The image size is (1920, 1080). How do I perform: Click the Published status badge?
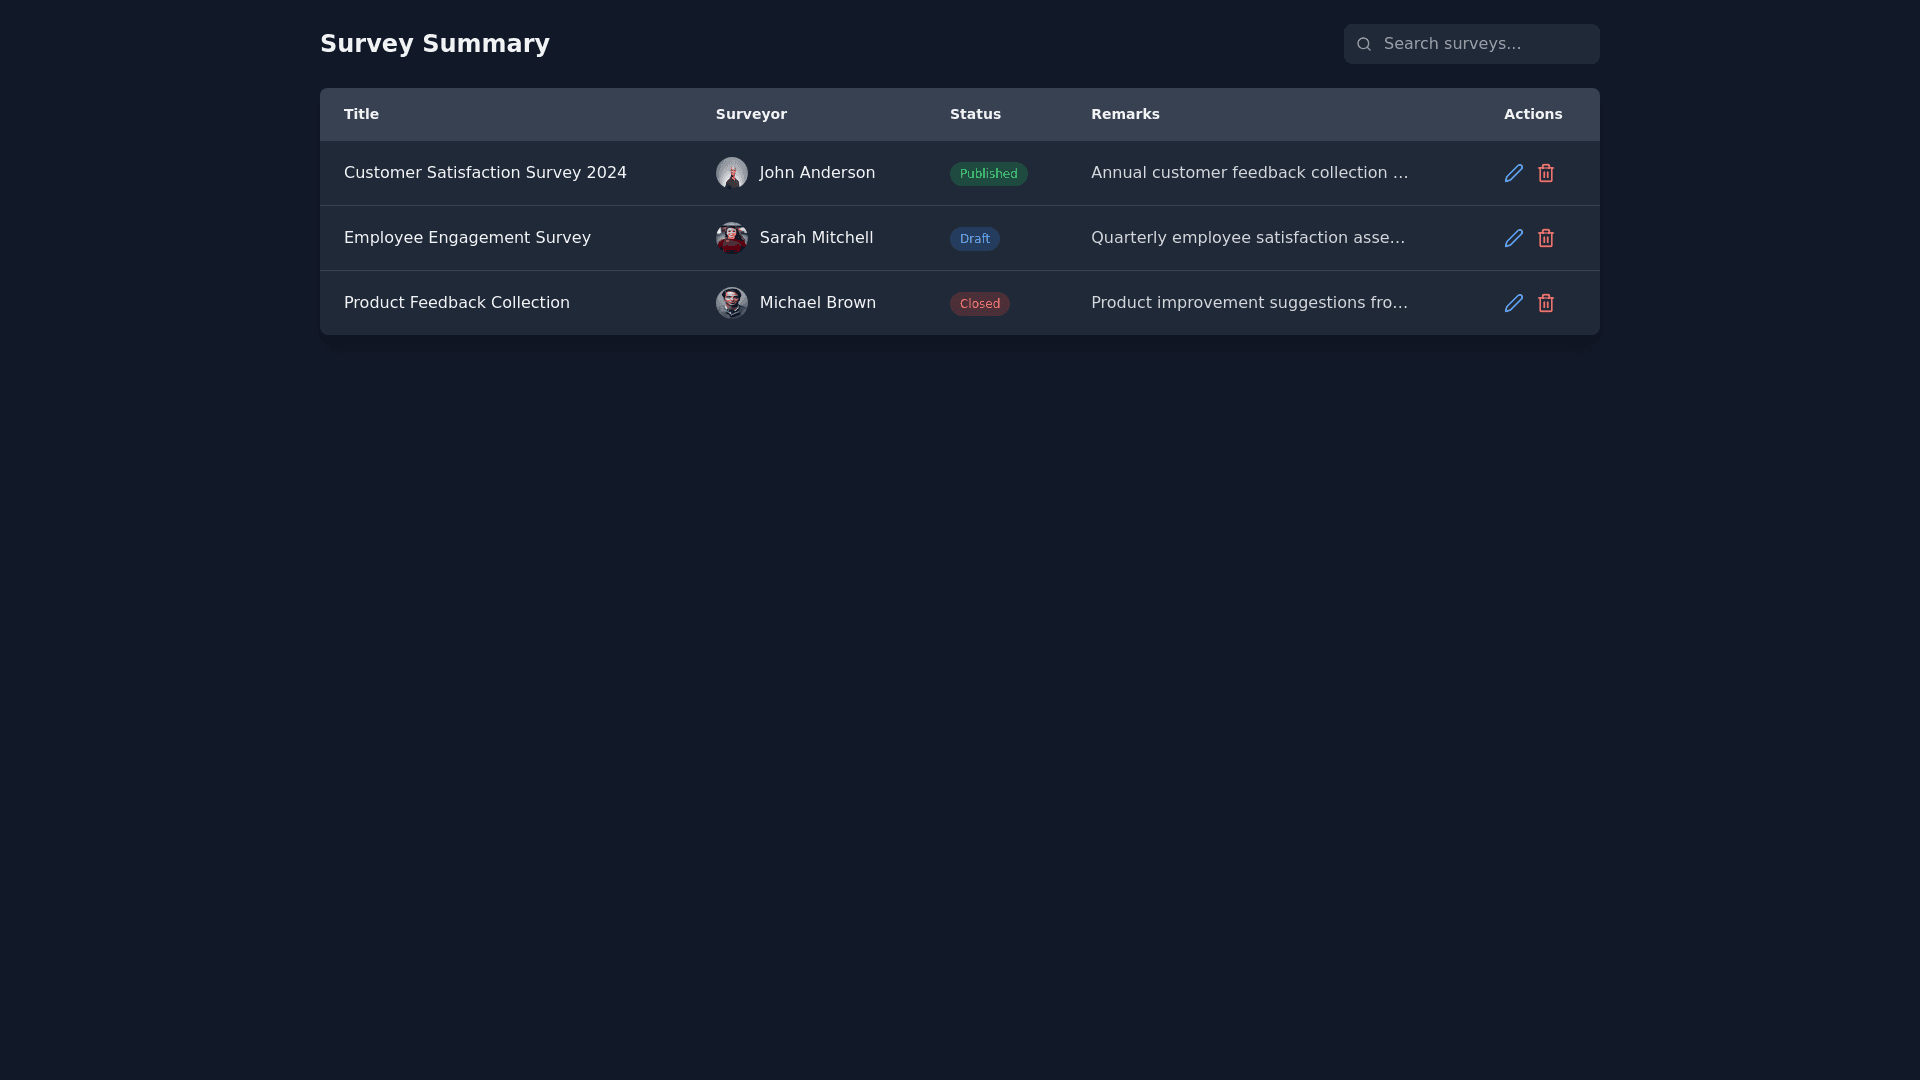988,174
